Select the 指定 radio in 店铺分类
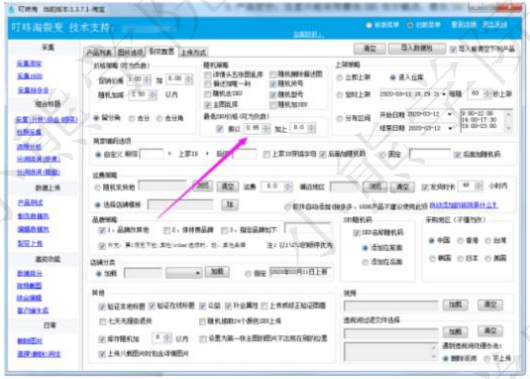The width and height of the screenshot is (530, 379). pyautogui.click(x=248, y=274)
